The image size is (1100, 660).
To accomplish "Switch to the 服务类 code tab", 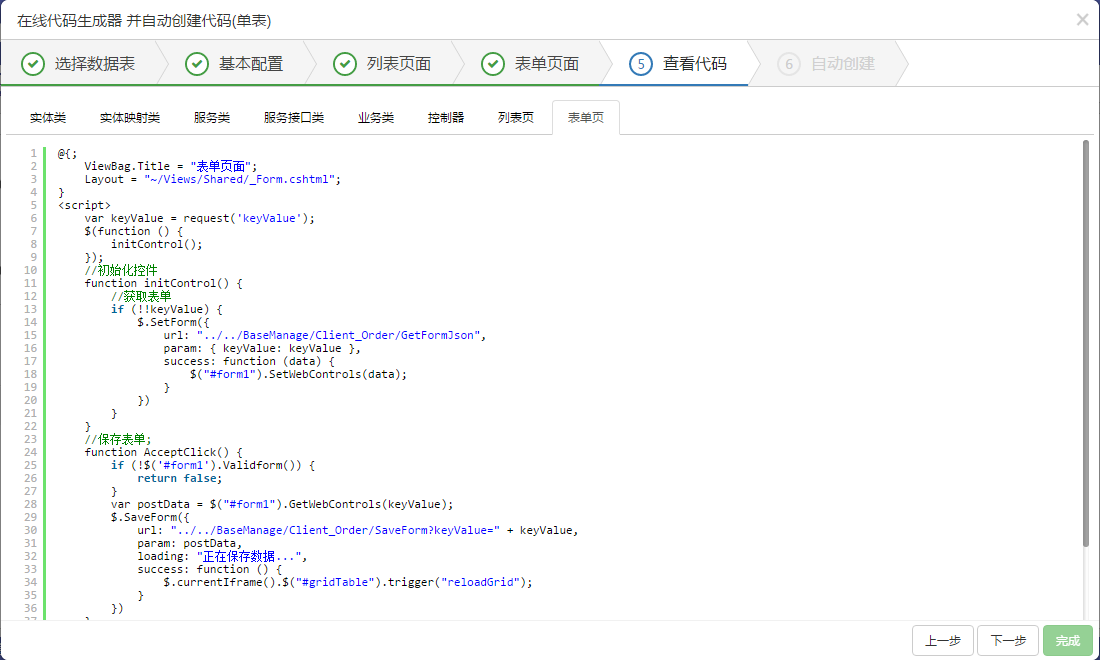I will pos(212,117).
